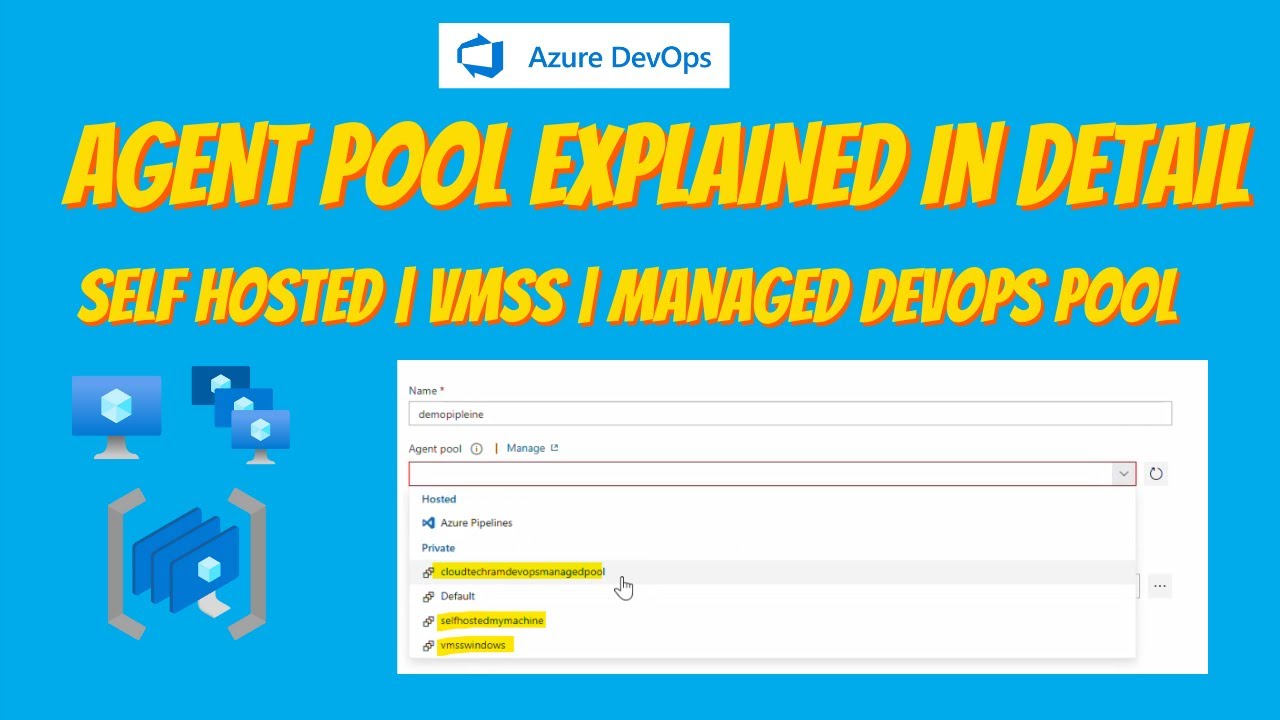The width and height of the screenshot is (1280, 720).
Task: Open the ellipsis more options button
Action: click(x=1159, y=587)
